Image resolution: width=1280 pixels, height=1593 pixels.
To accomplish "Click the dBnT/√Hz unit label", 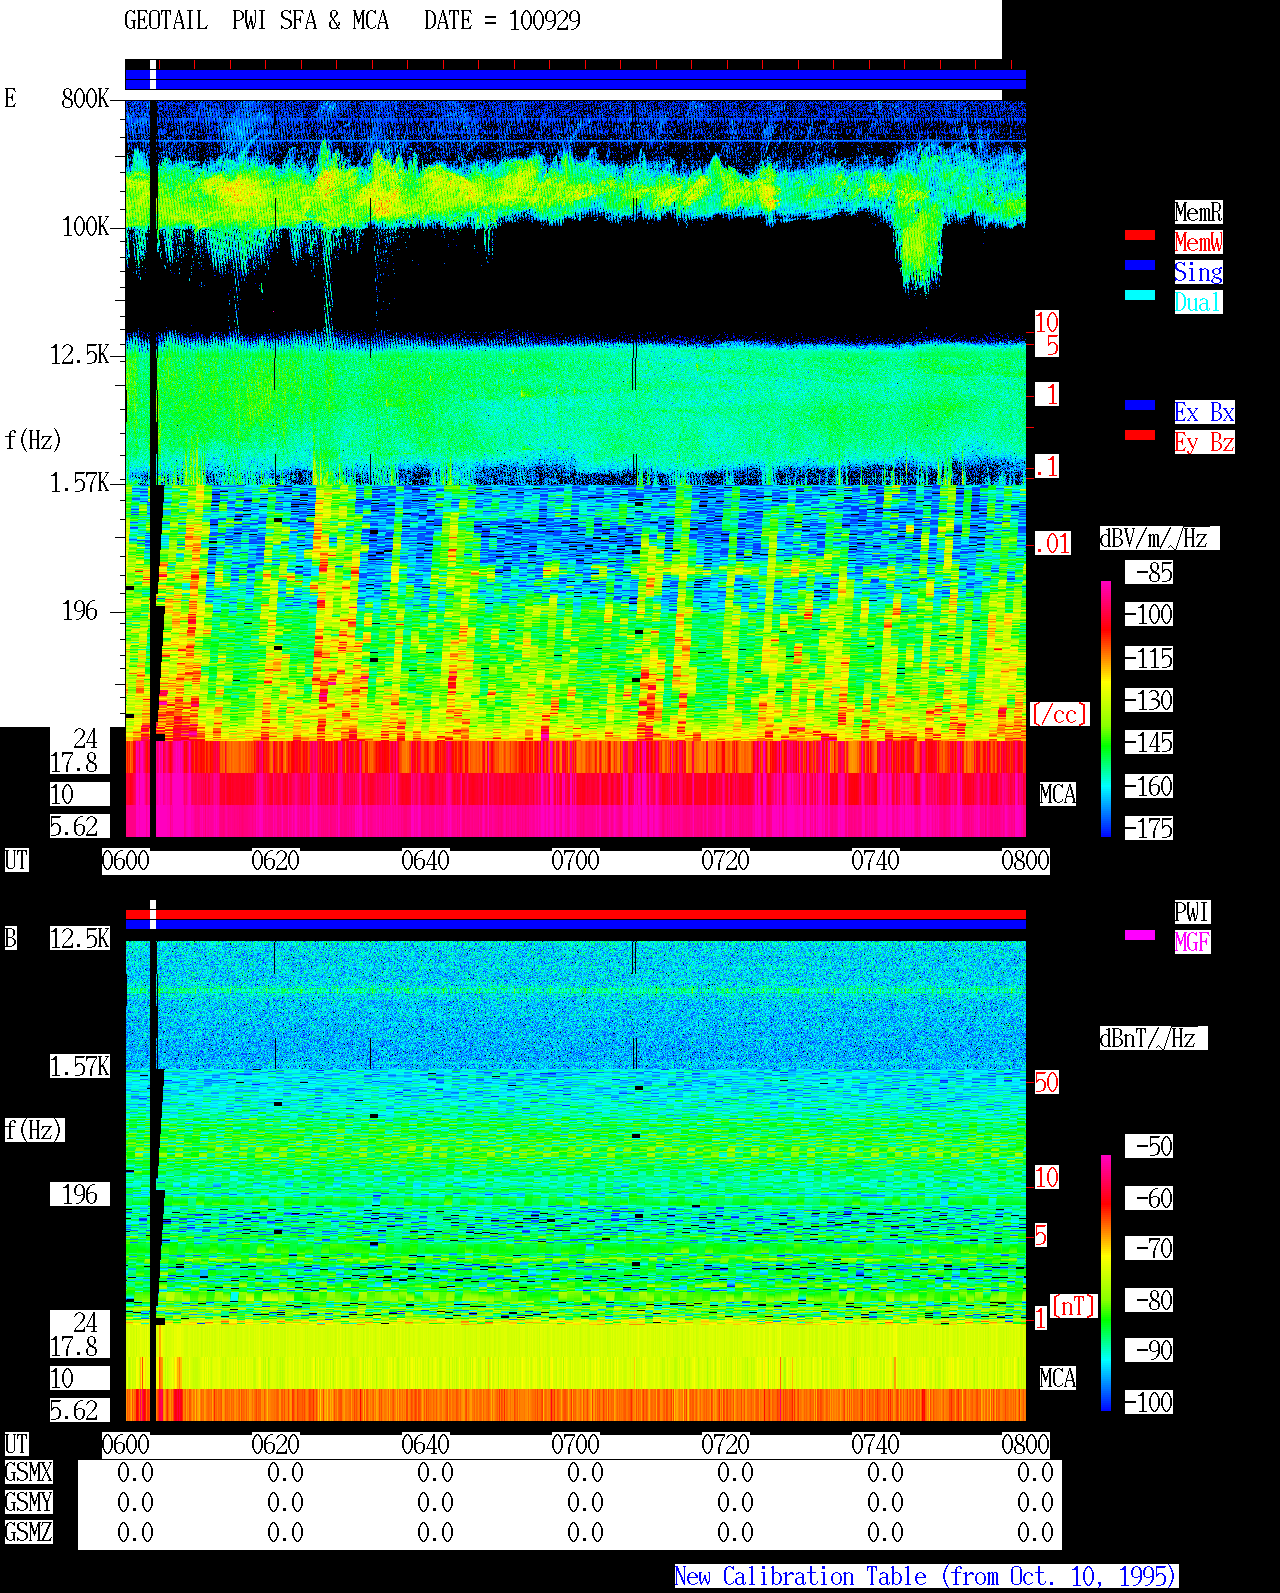I will pos(1153,1038).
